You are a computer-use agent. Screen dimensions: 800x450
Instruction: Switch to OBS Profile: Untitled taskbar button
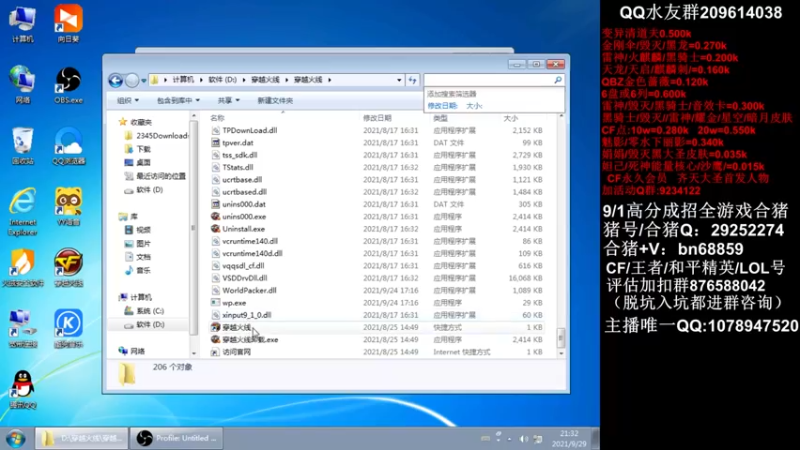coord(177,438)
